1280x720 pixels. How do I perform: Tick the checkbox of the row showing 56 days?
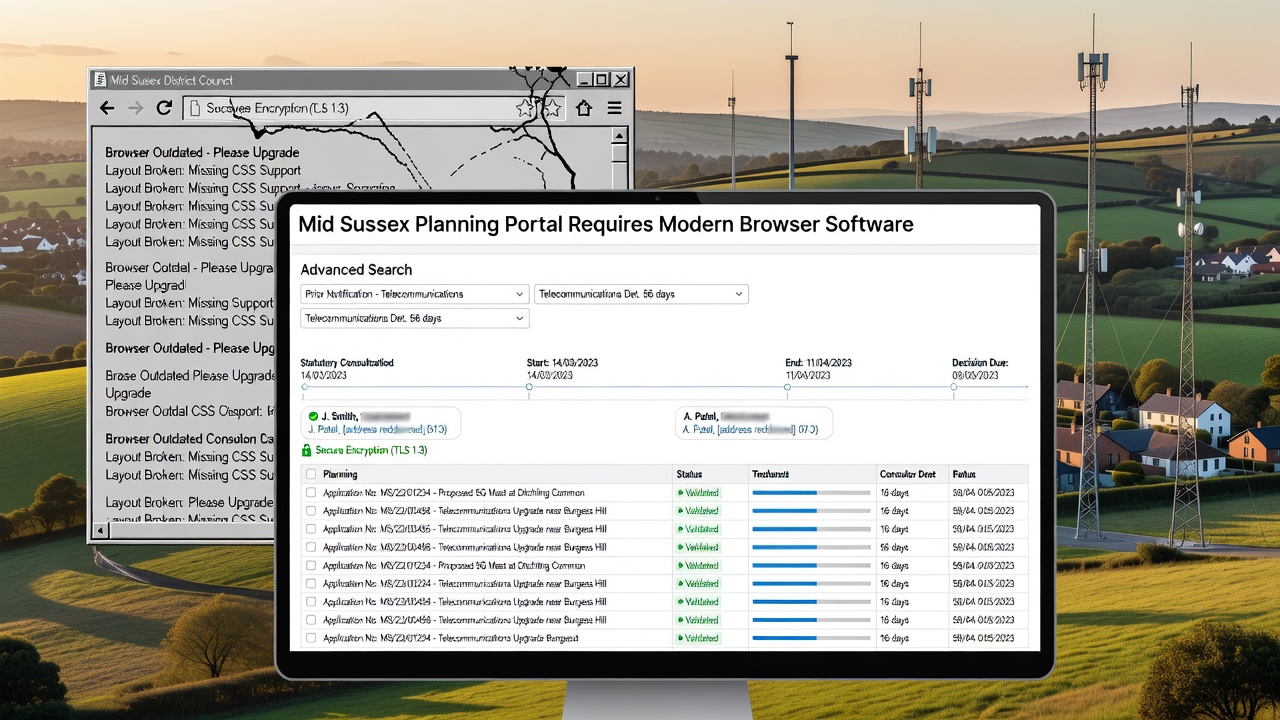pos(311,547)
